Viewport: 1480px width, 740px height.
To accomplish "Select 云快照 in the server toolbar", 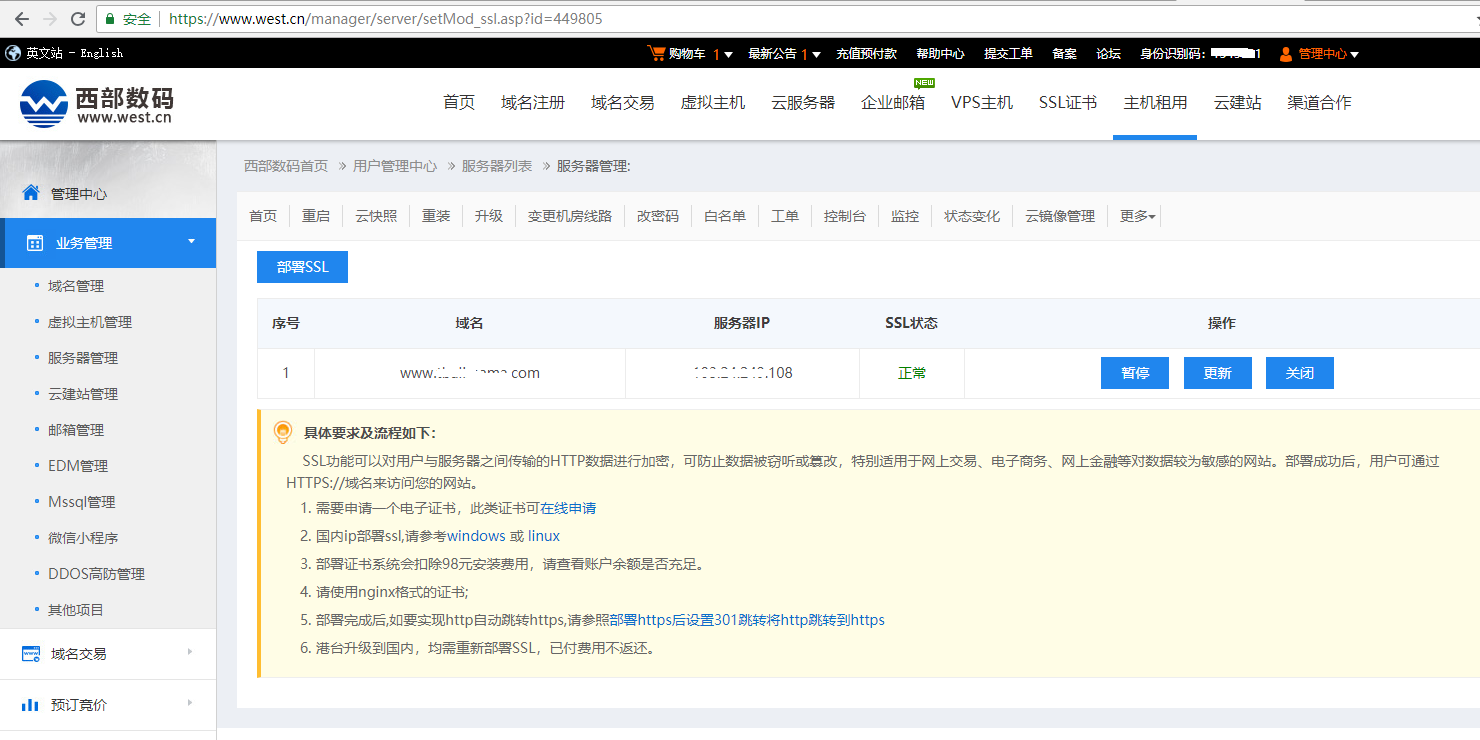I will click(x=376, y=216).
